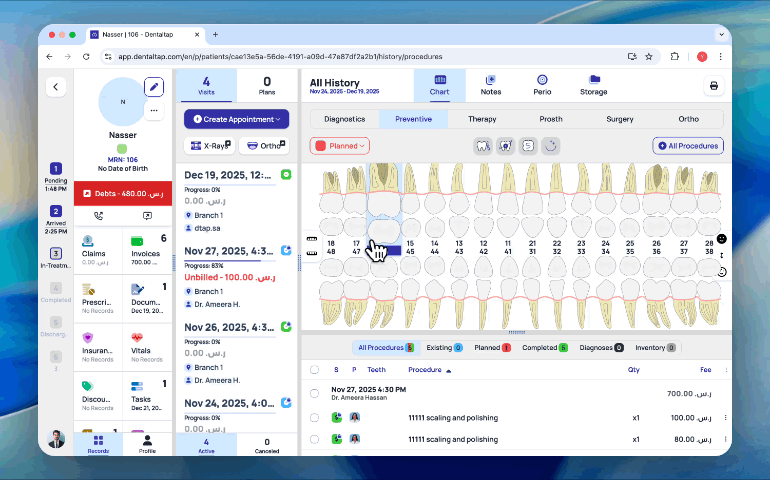Open the Vitals heart icon tile
770x480 pixels.
[x=137, y=338]
